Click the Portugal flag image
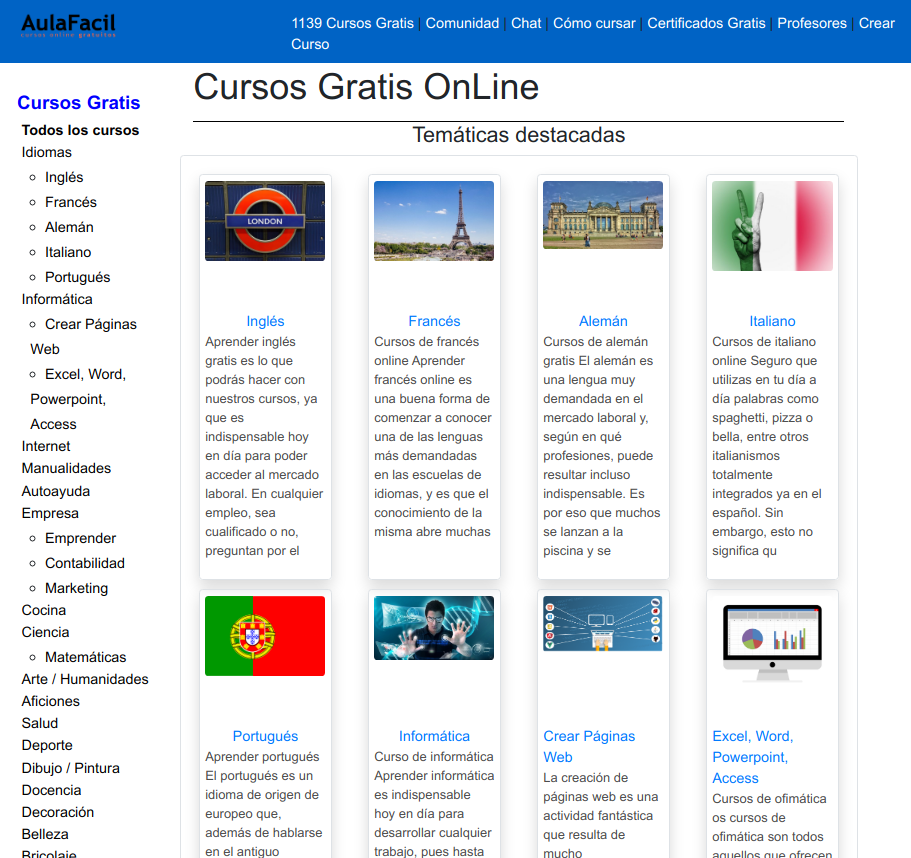This screenshot has height=858, width=911. tap(265, 636)
